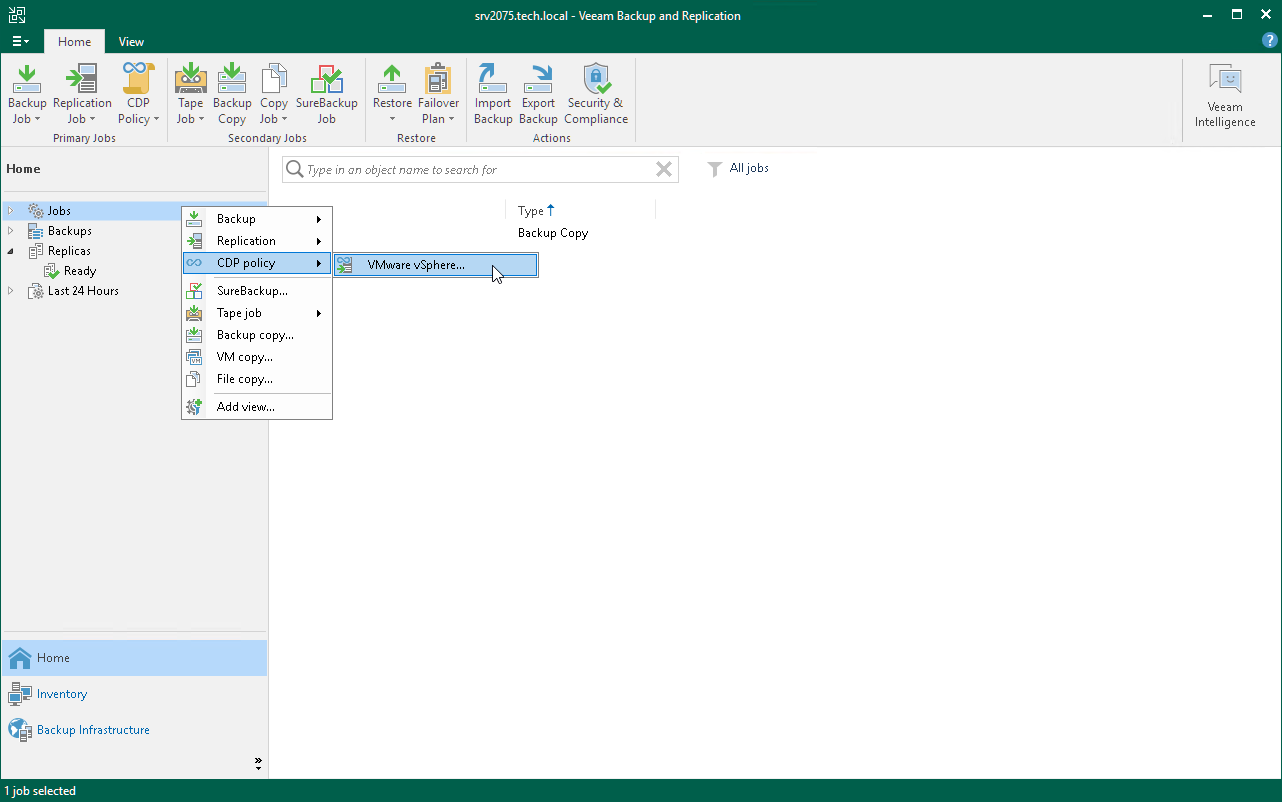Click the Backup Infrastructure view icon
Viewport: 1282px width, 802px height.
coord(20,730)
